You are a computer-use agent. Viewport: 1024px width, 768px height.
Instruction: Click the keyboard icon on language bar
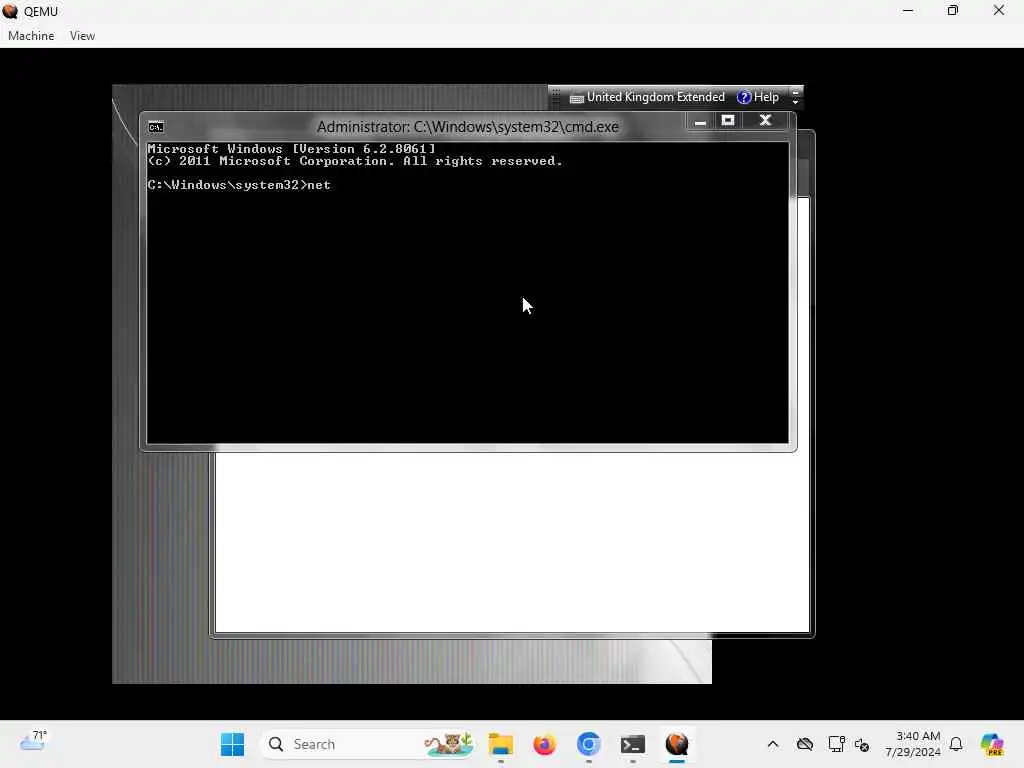point(576,98)
